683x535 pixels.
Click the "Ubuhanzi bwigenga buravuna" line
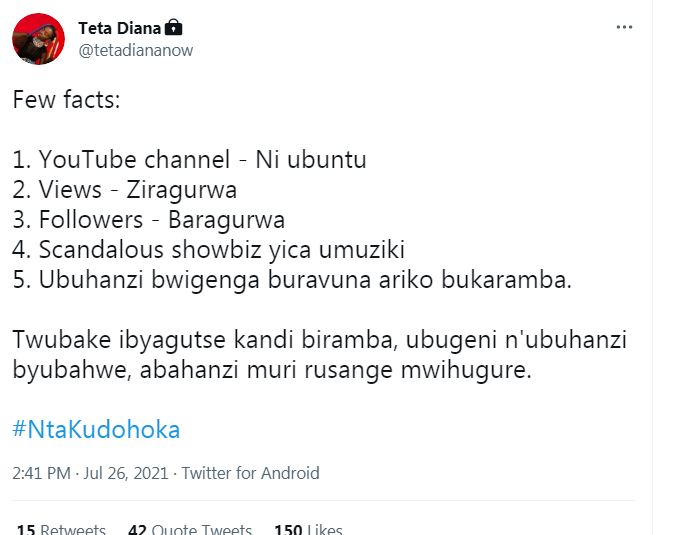pos(291,279)
